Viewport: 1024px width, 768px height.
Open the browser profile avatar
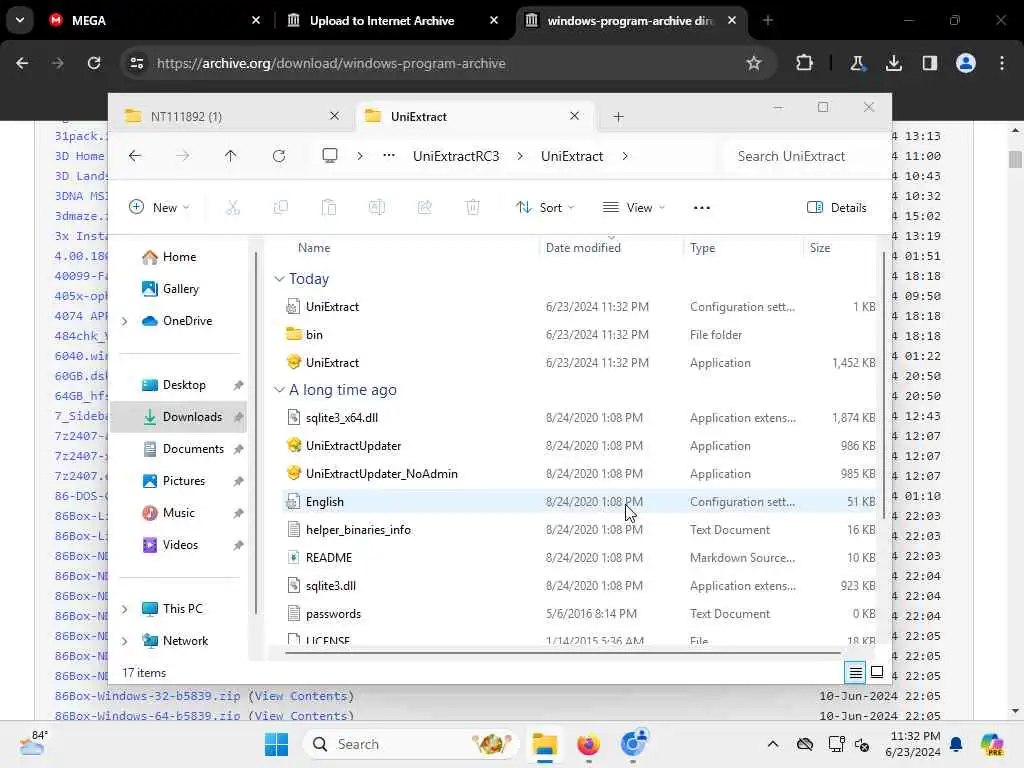coord(965,63)
